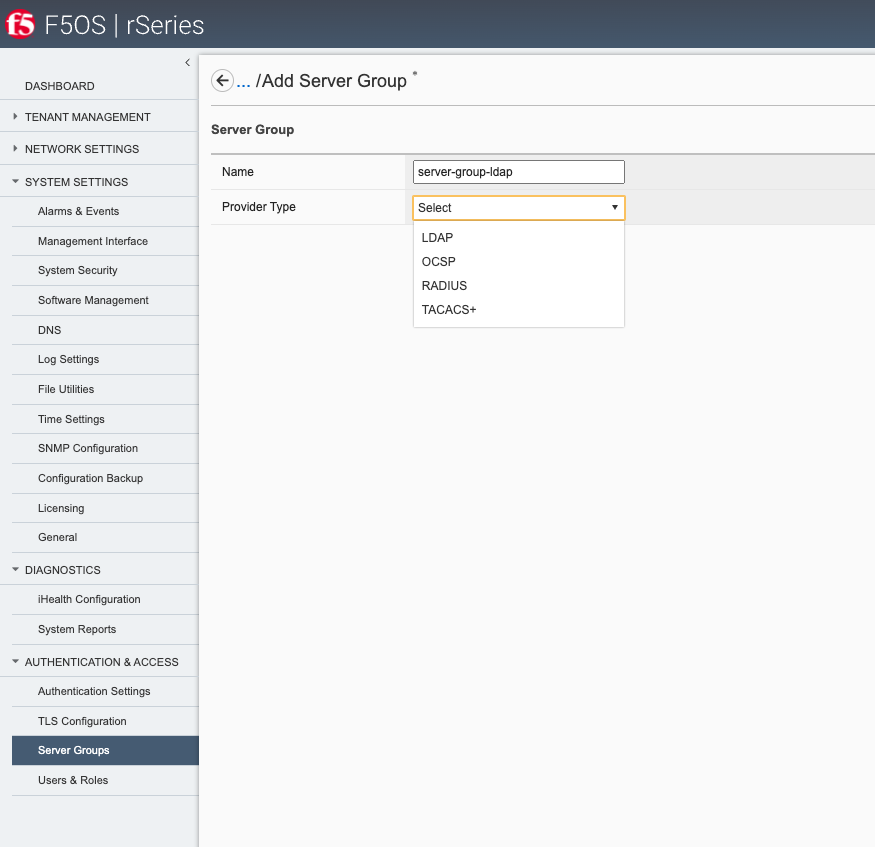The height and width of the screenshot is (847, 875).
Task: Open the Dashboard page
Action: (60, 86)
